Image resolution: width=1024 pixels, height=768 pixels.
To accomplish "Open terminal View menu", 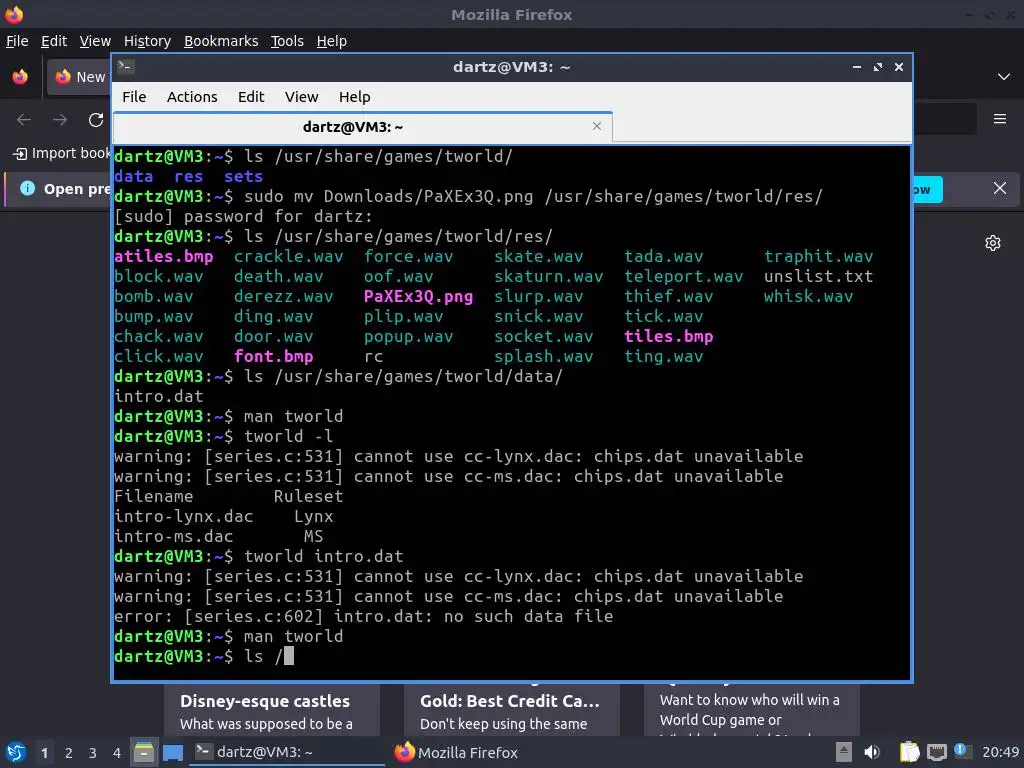I will pos(301,97).
